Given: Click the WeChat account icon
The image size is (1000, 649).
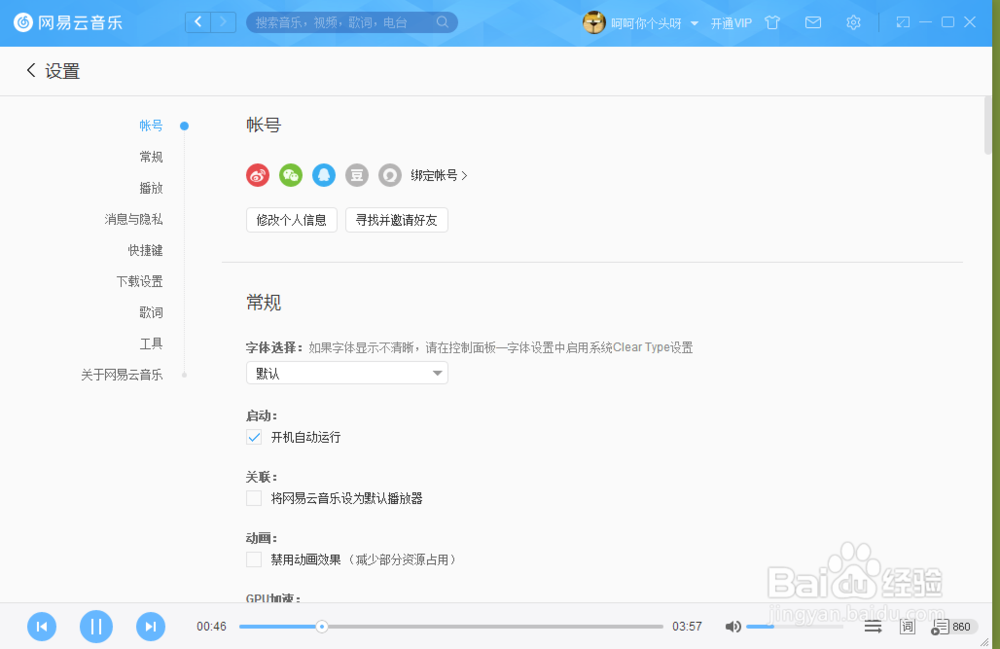Looking at the screenshot, I should pos(291,175).
